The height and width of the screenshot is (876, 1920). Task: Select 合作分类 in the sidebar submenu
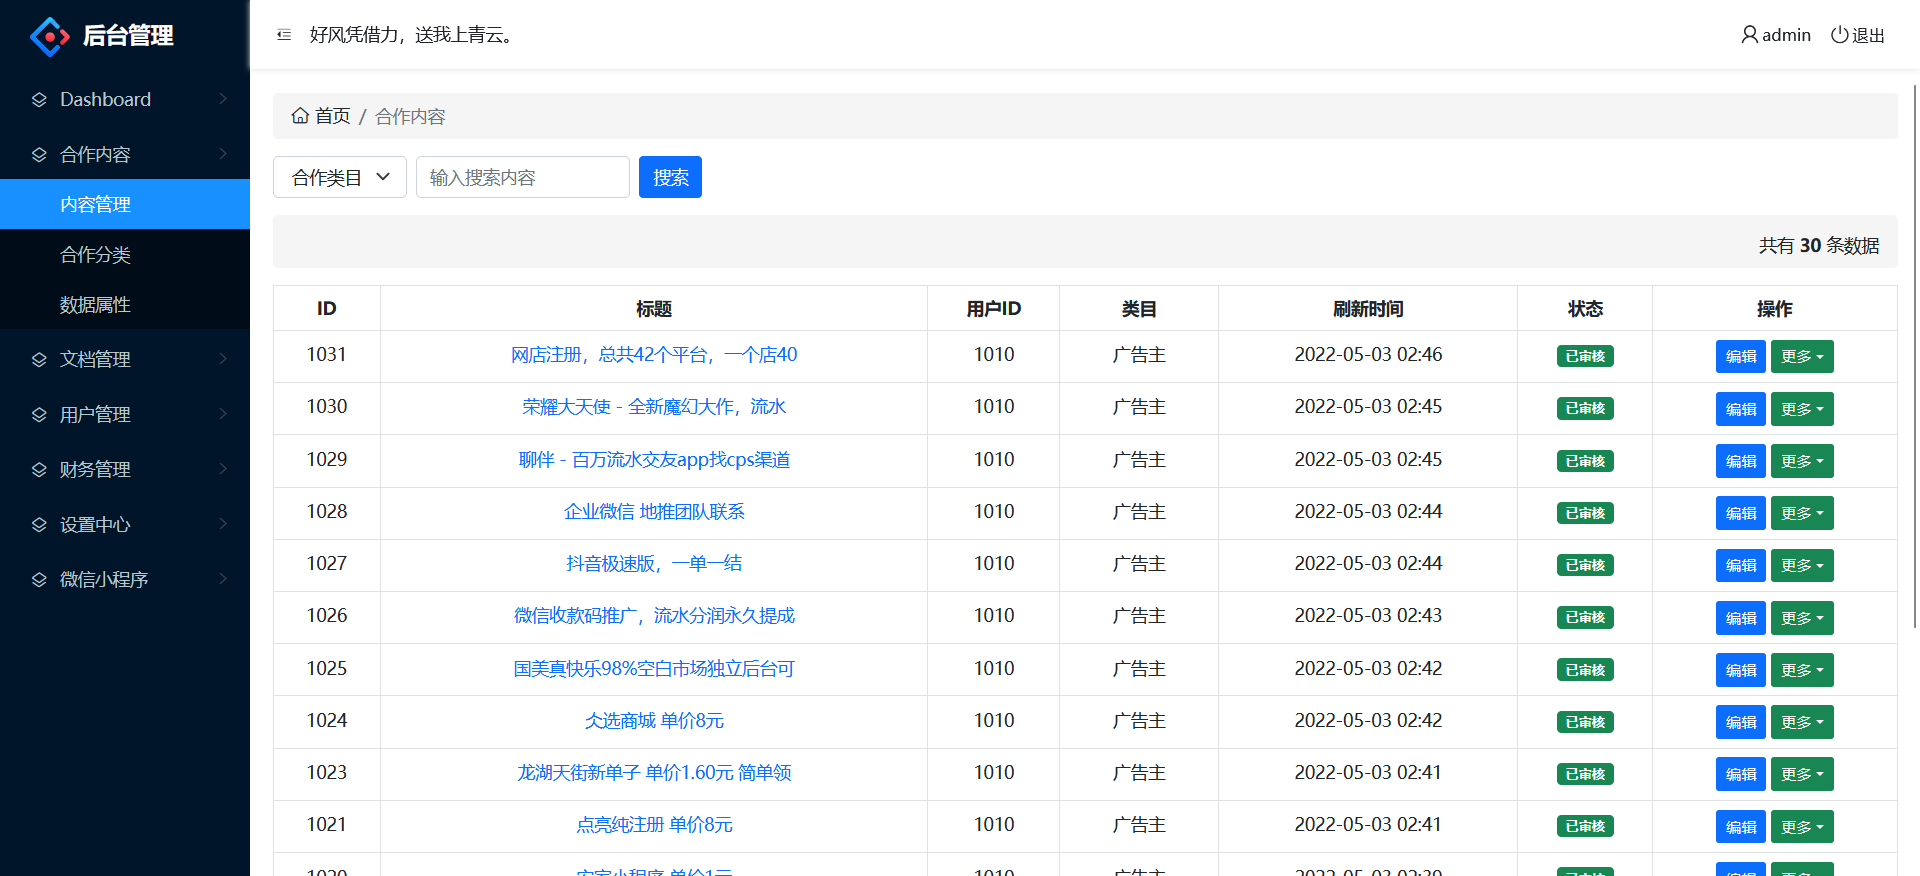pyautogui.click(x=96, y=255)
